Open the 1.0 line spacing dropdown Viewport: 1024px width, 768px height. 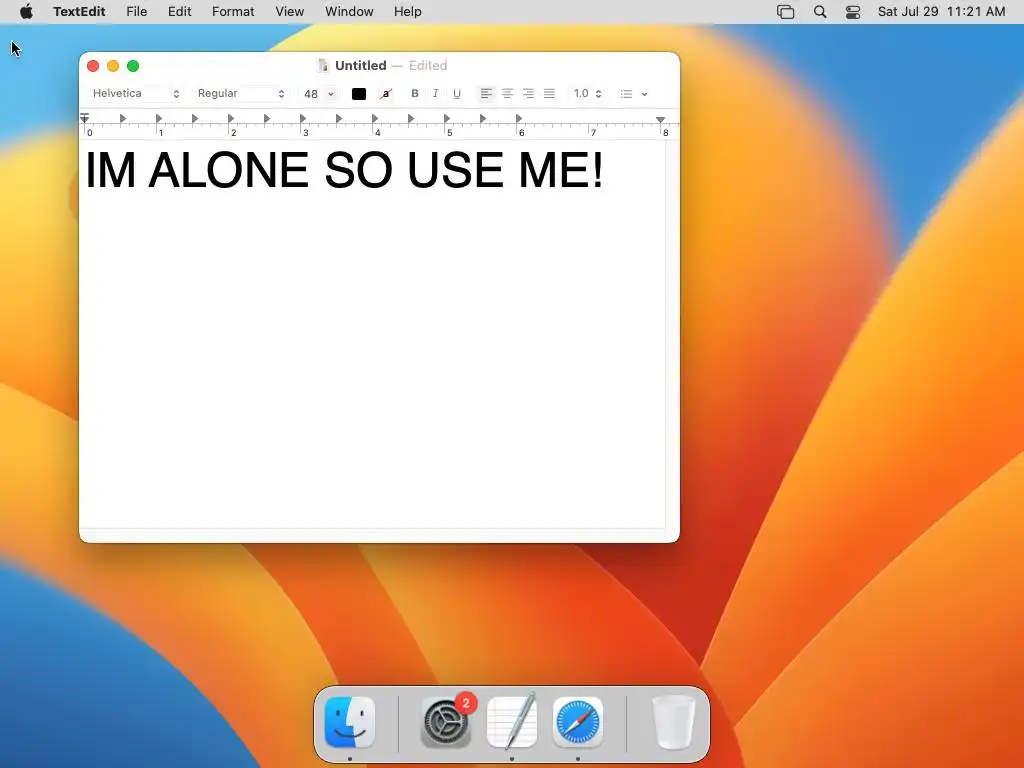587,93
